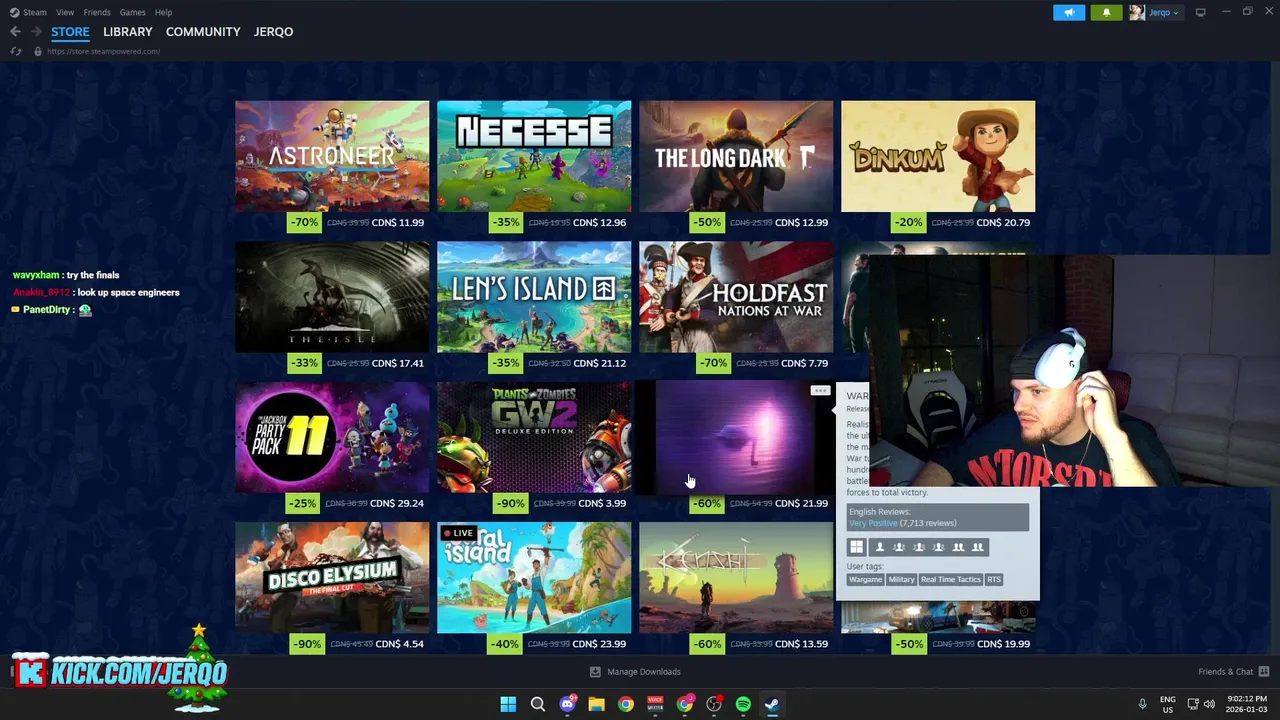Image resolution: width=1280 pixels, height=720 pixels.
Task: Click the -90% discount on Disco Elysium
Action: (x=306, y=644)
